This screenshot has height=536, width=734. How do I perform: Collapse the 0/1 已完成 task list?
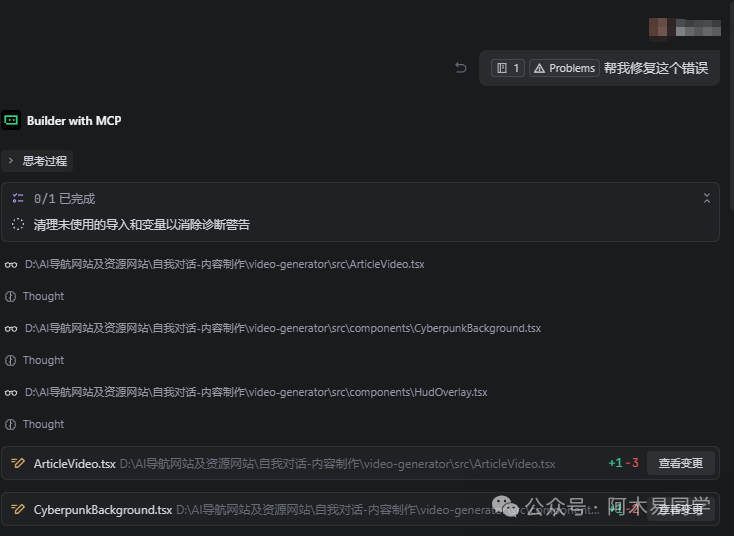point(707,198)
